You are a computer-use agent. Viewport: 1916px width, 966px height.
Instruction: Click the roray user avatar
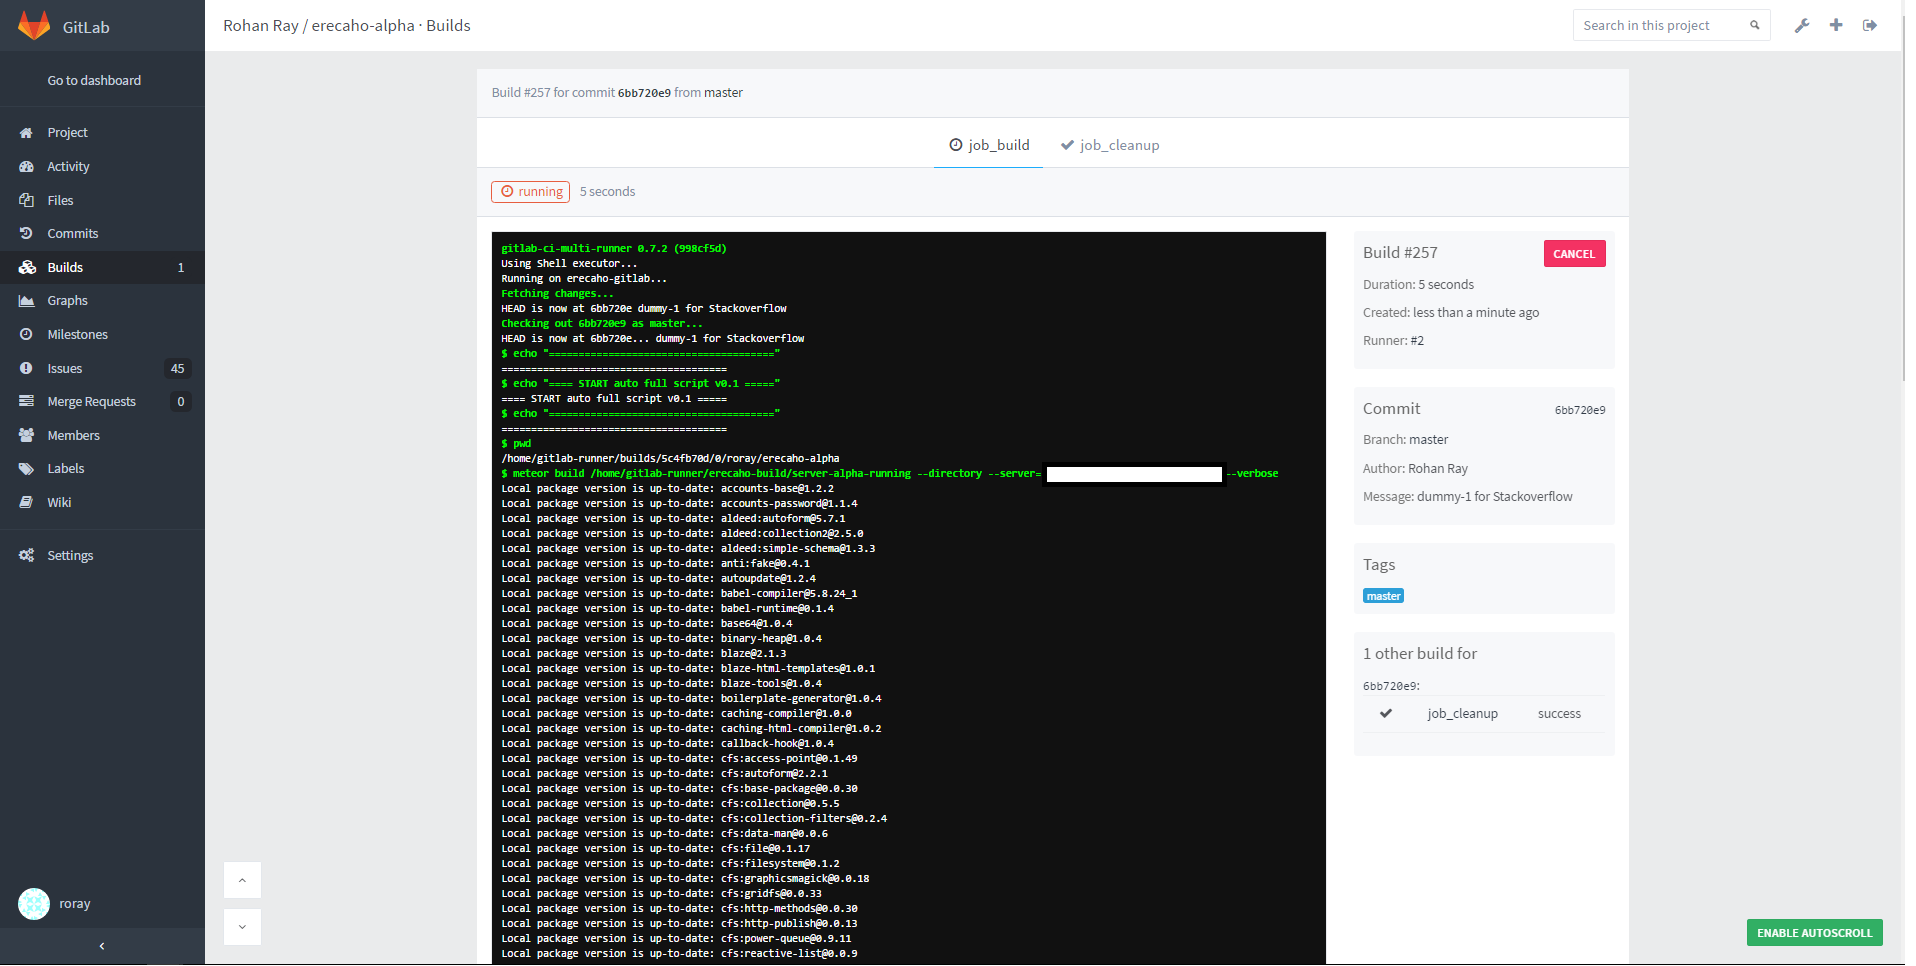point(34,904)
